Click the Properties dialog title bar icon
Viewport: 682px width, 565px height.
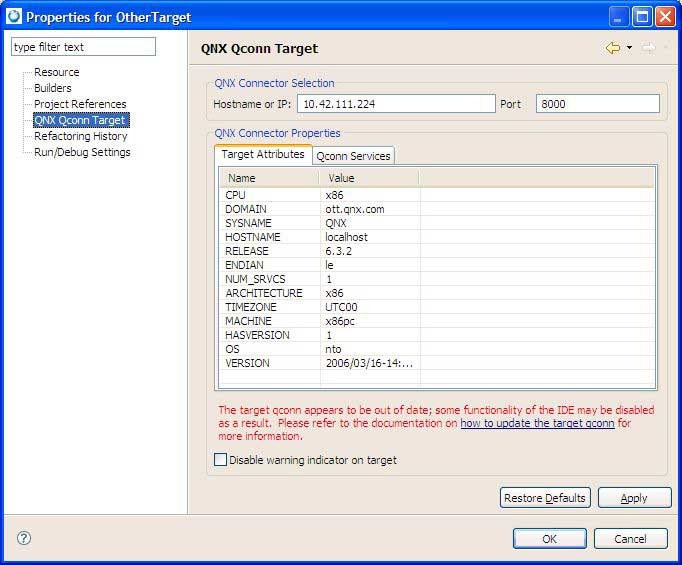tap(13, 16)
